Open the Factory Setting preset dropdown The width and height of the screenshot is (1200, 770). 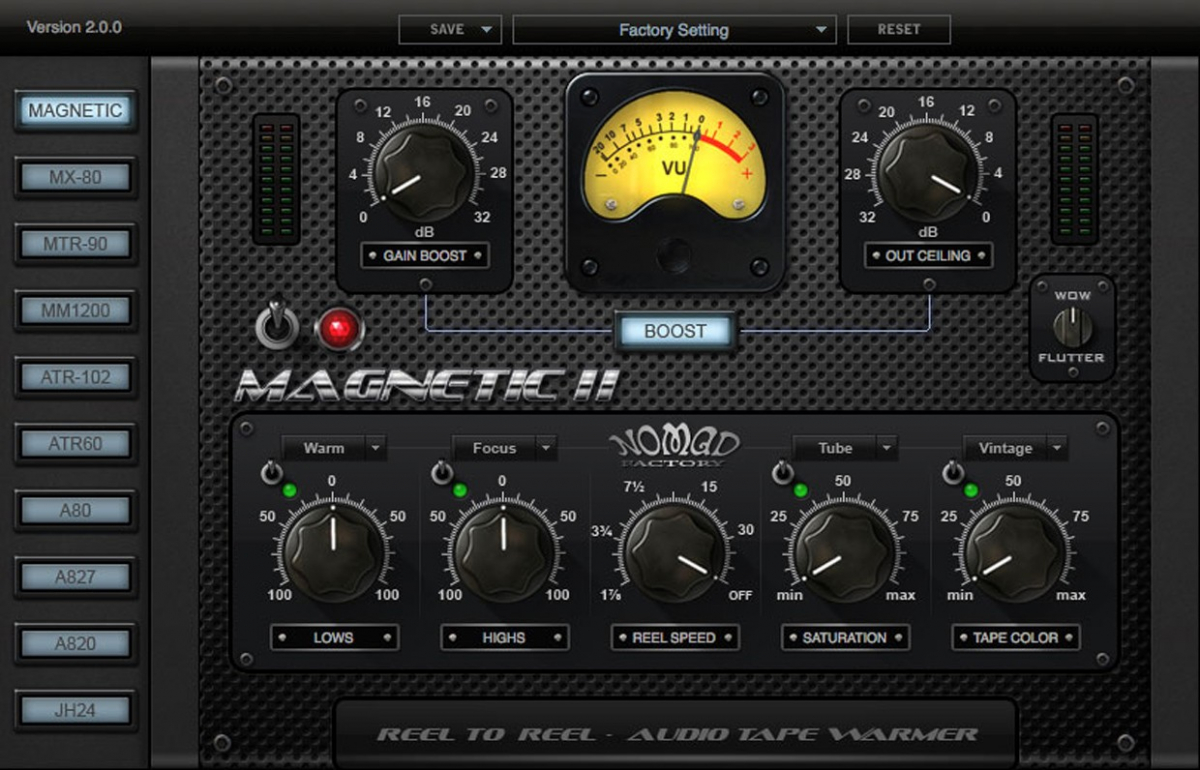tap(674, 30)
